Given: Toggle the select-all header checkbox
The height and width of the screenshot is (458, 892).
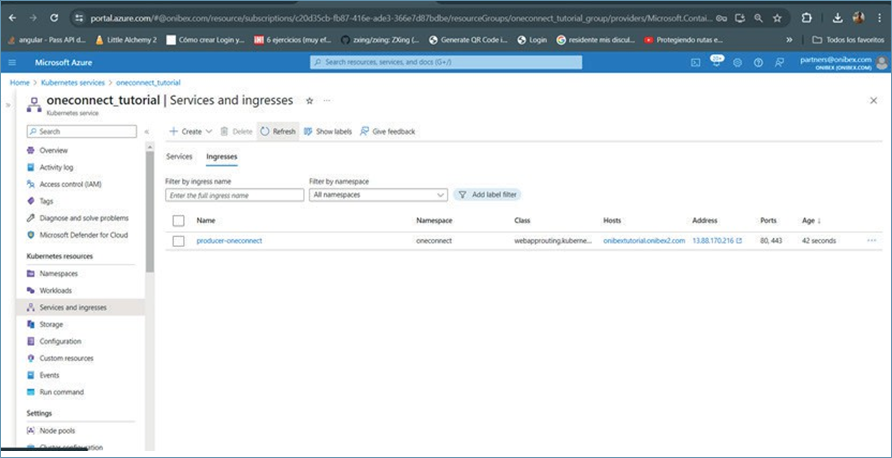Looking at the screenshot, I should [x=179, y=221].
